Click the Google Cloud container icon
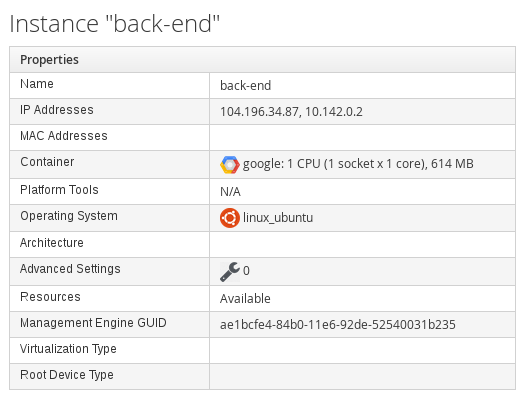Viewport: 529px width, 399px height. (x=230, y=165)
